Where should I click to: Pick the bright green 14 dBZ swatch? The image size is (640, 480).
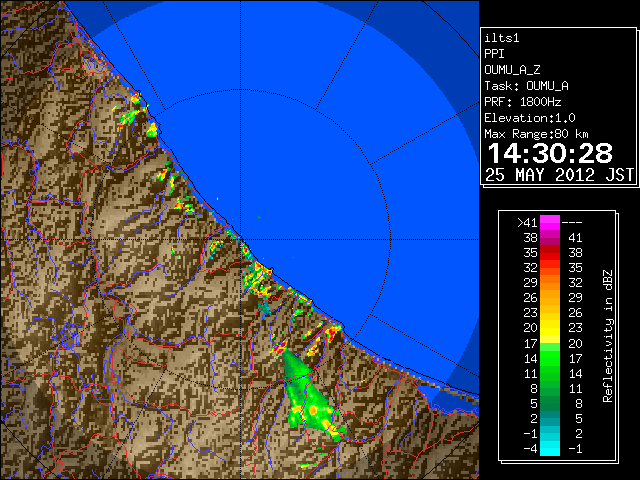coord(550,358)
